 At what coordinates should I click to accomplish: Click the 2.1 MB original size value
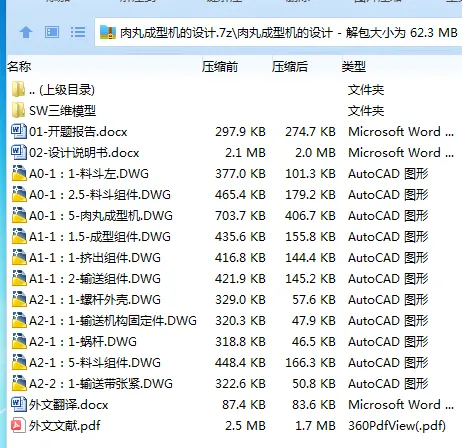(x=245, y=153)
